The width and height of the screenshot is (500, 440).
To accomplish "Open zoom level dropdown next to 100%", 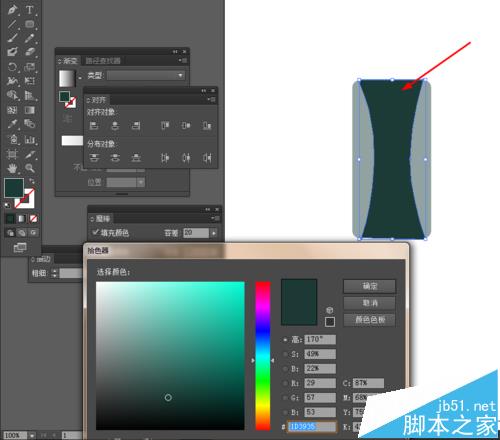I will pyautogui.click(x=32, y=435).
